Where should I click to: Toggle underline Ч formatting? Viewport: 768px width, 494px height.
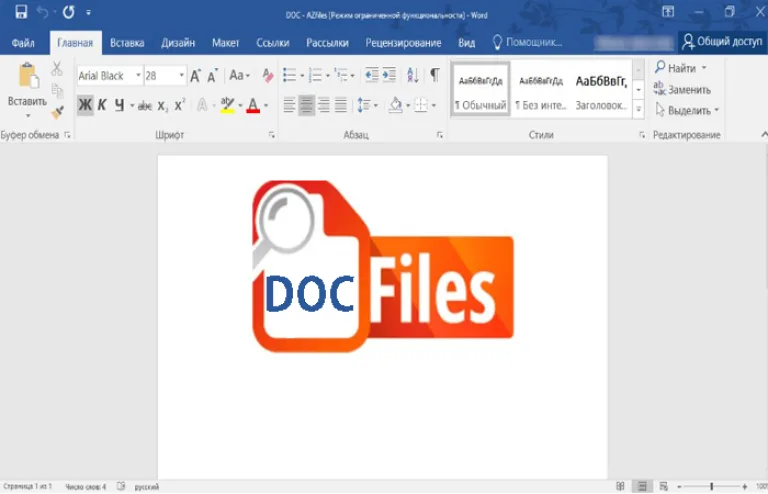(119, 105)
